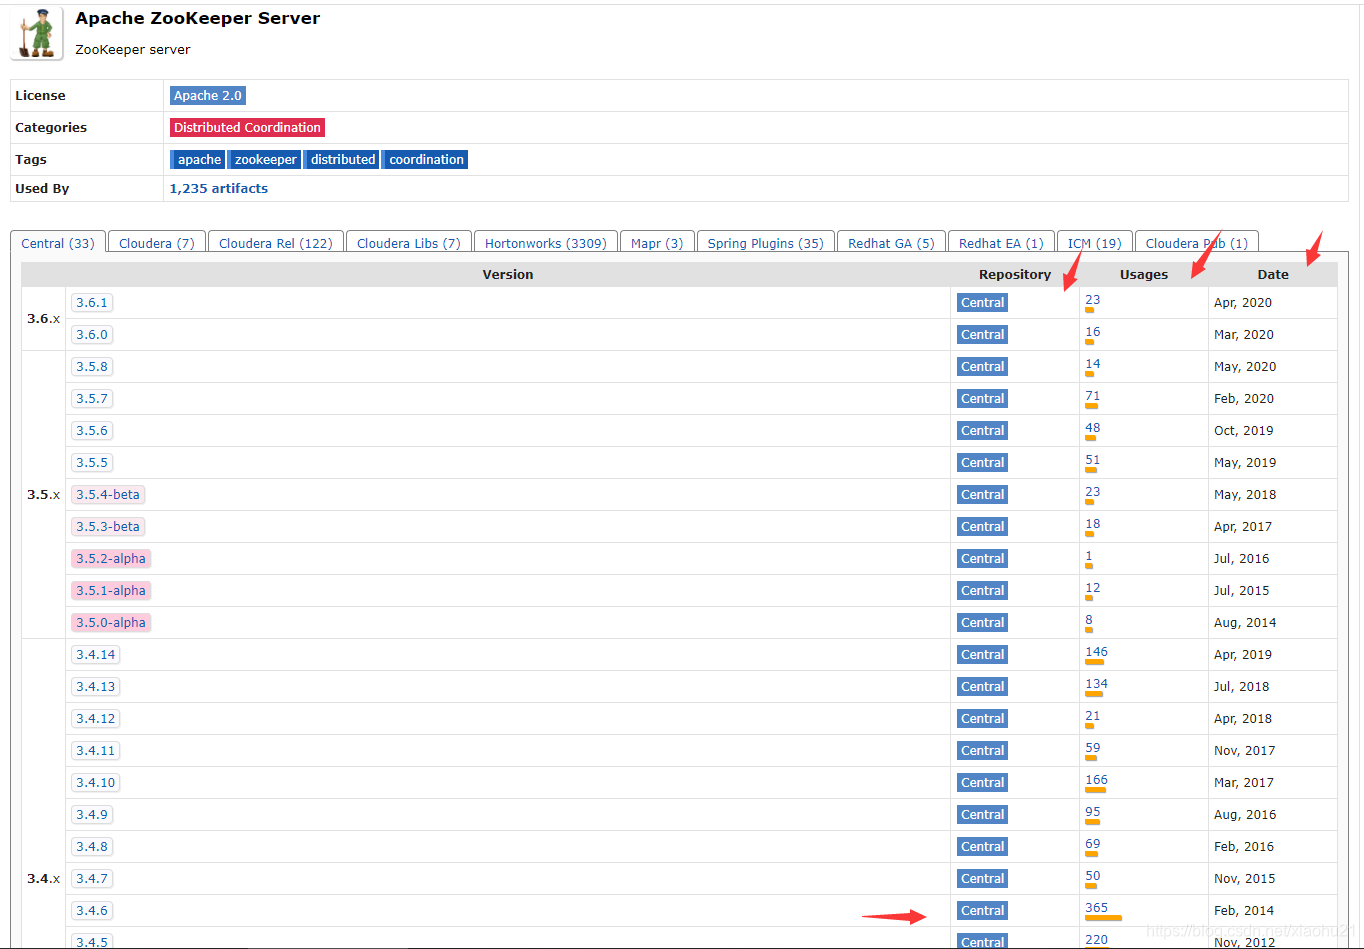Open version 3.4.10

pos(95,782)
